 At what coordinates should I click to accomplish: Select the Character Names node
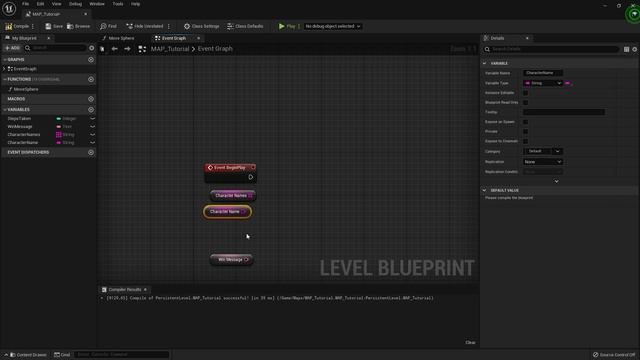(233, 196)
